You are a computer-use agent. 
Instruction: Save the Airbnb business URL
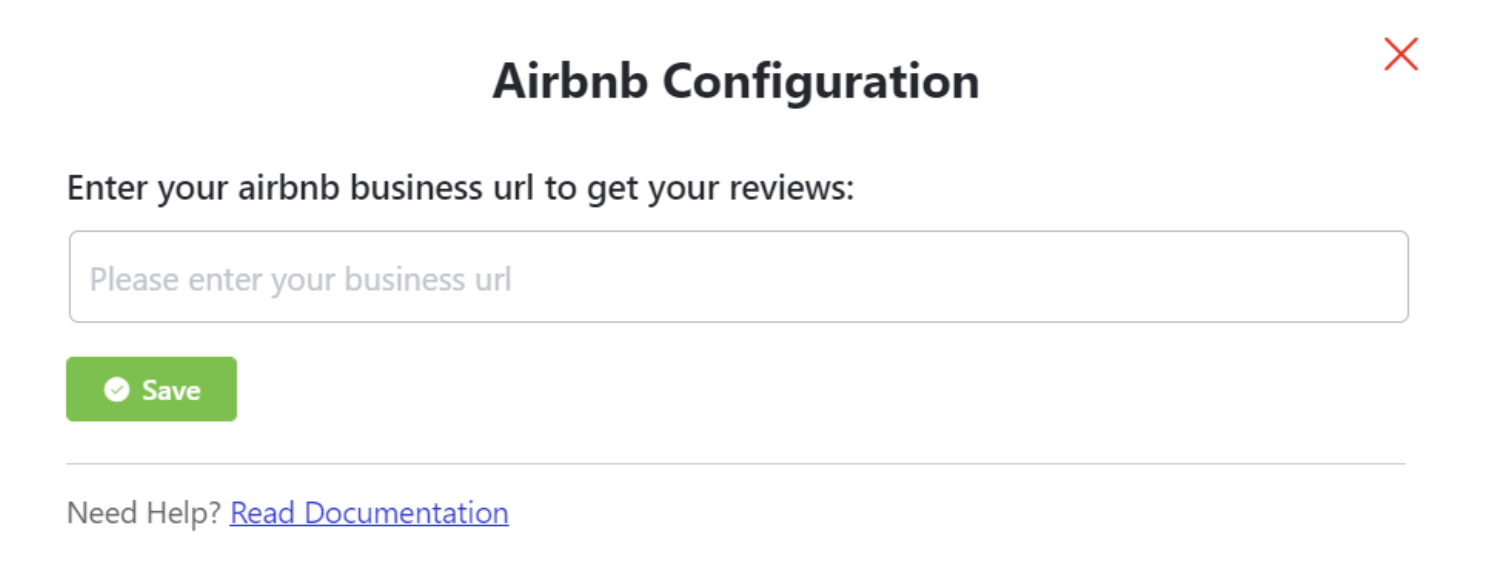(151, 389)
